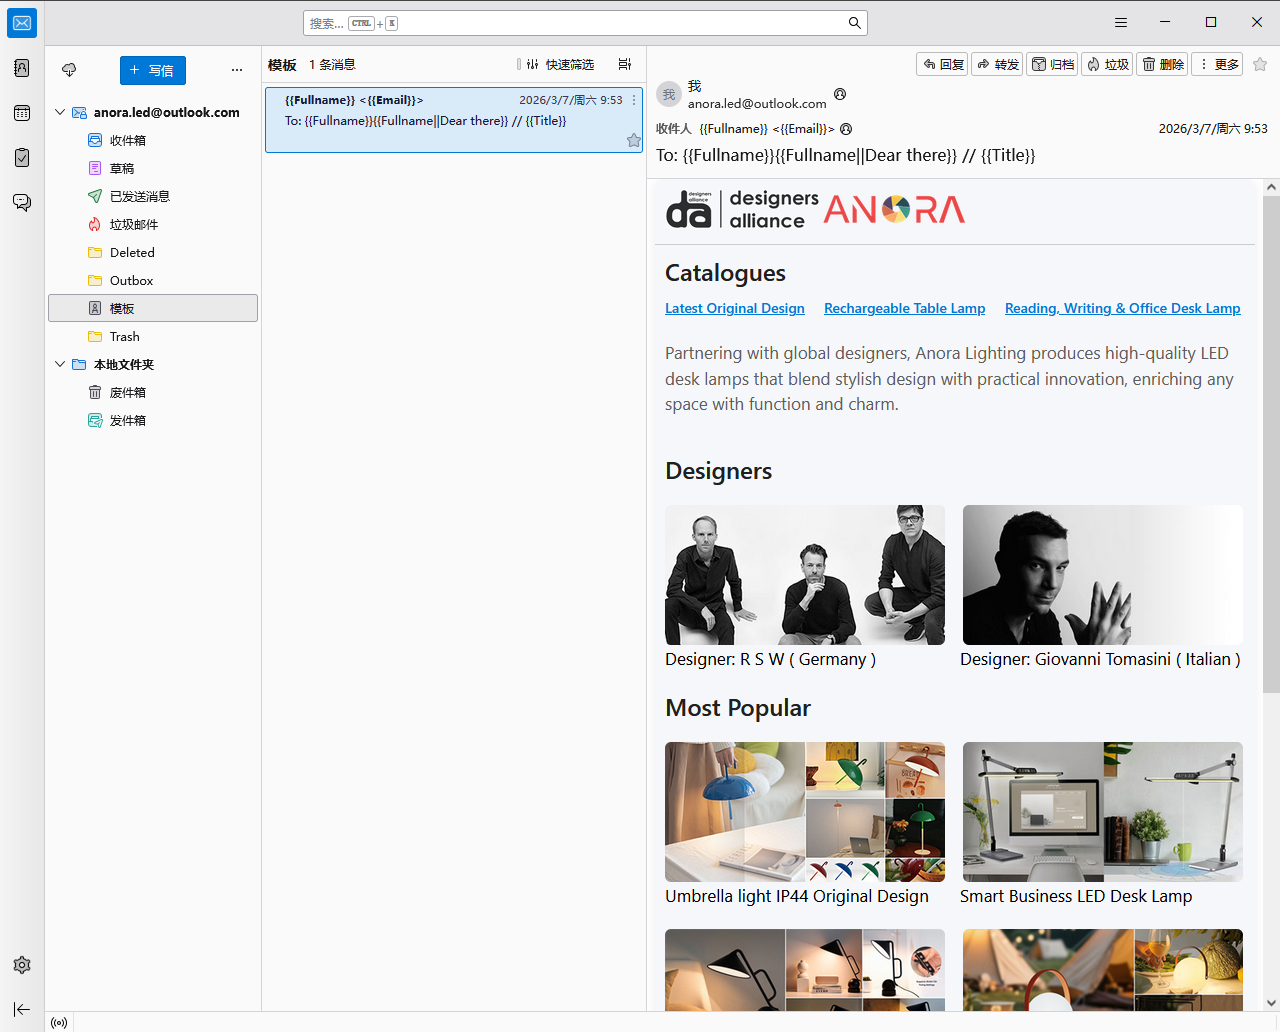Open the Rechargeable Table Lamp link
Viewport: 1280px width, 1032px height.
pos(904,308)
